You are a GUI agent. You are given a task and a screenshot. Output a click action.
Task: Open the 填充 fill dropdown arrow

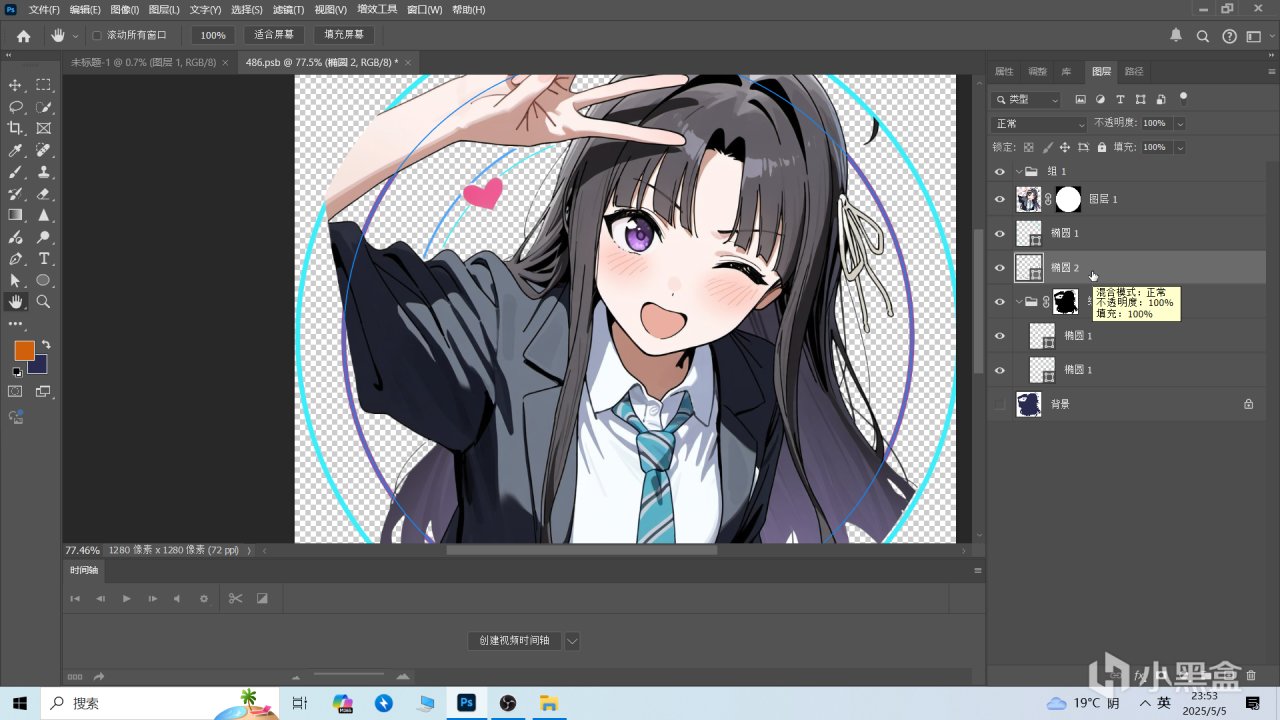(1180, 147)
